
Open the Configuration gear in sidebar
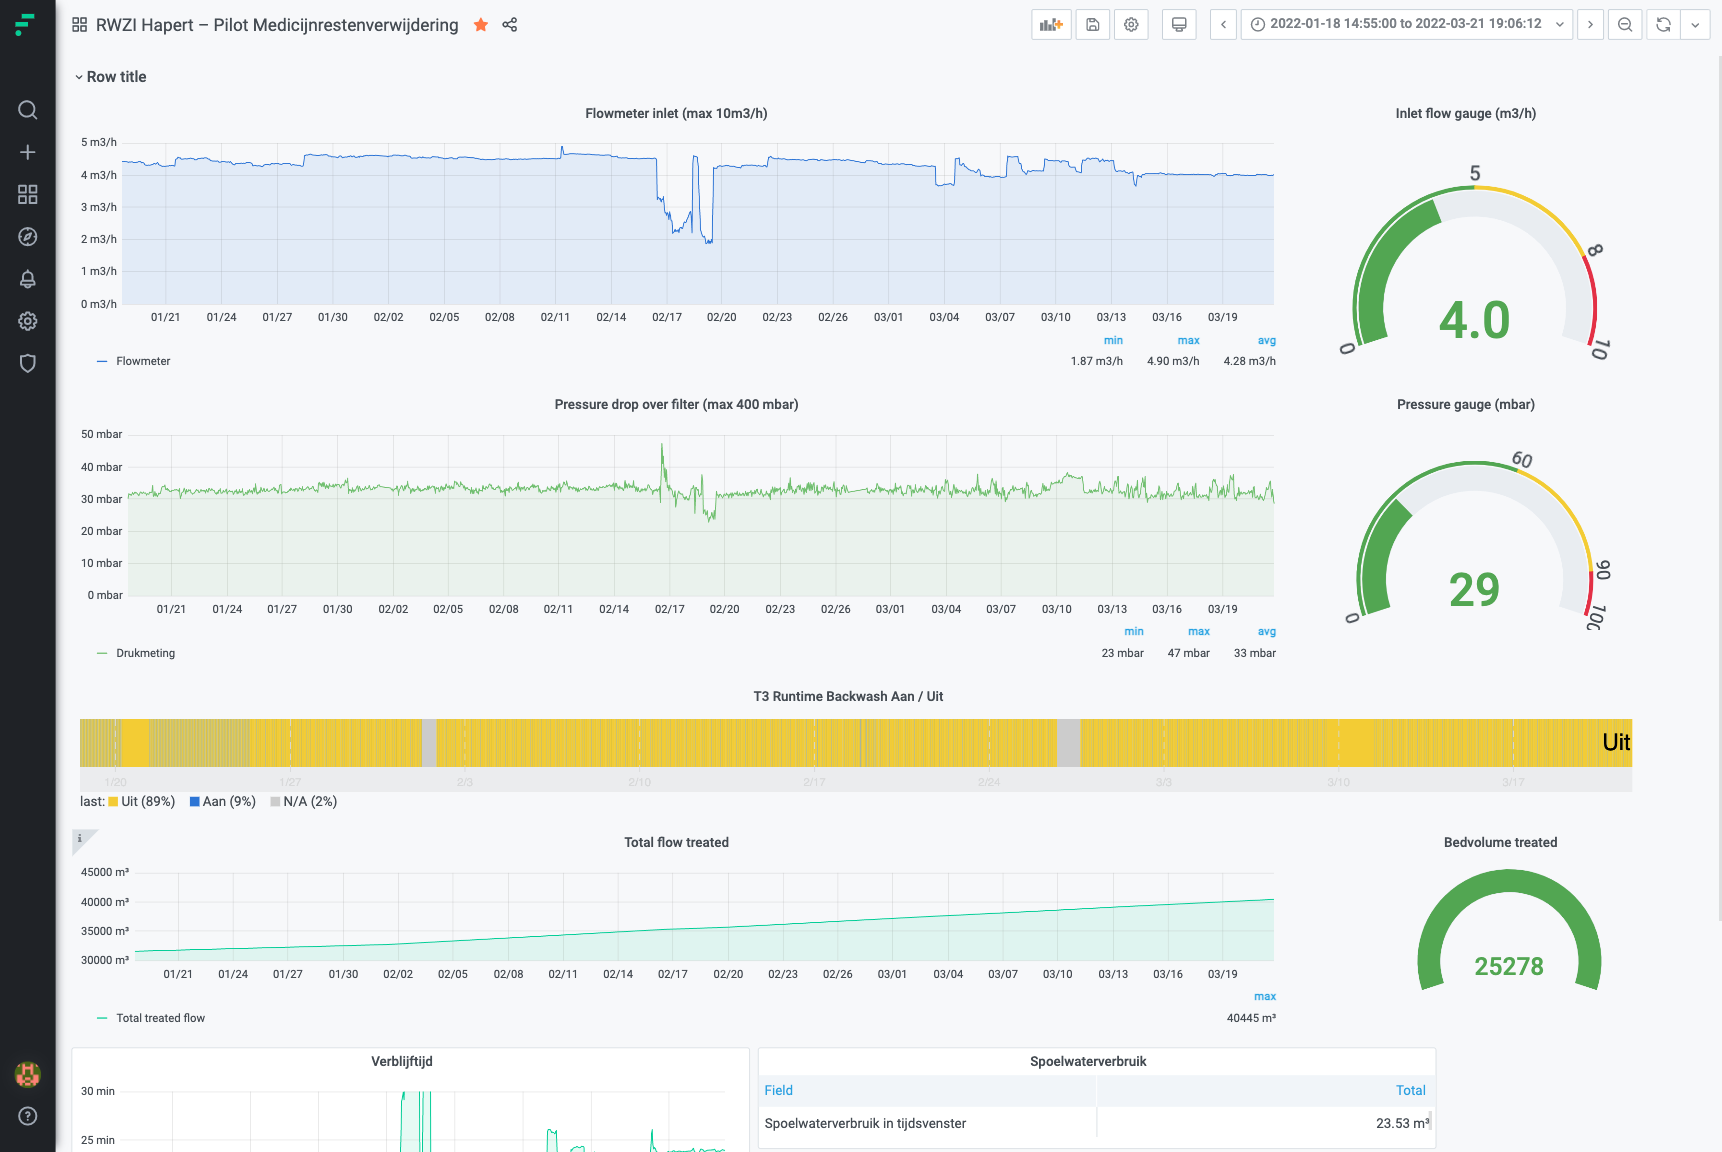(x=28, y=321)
